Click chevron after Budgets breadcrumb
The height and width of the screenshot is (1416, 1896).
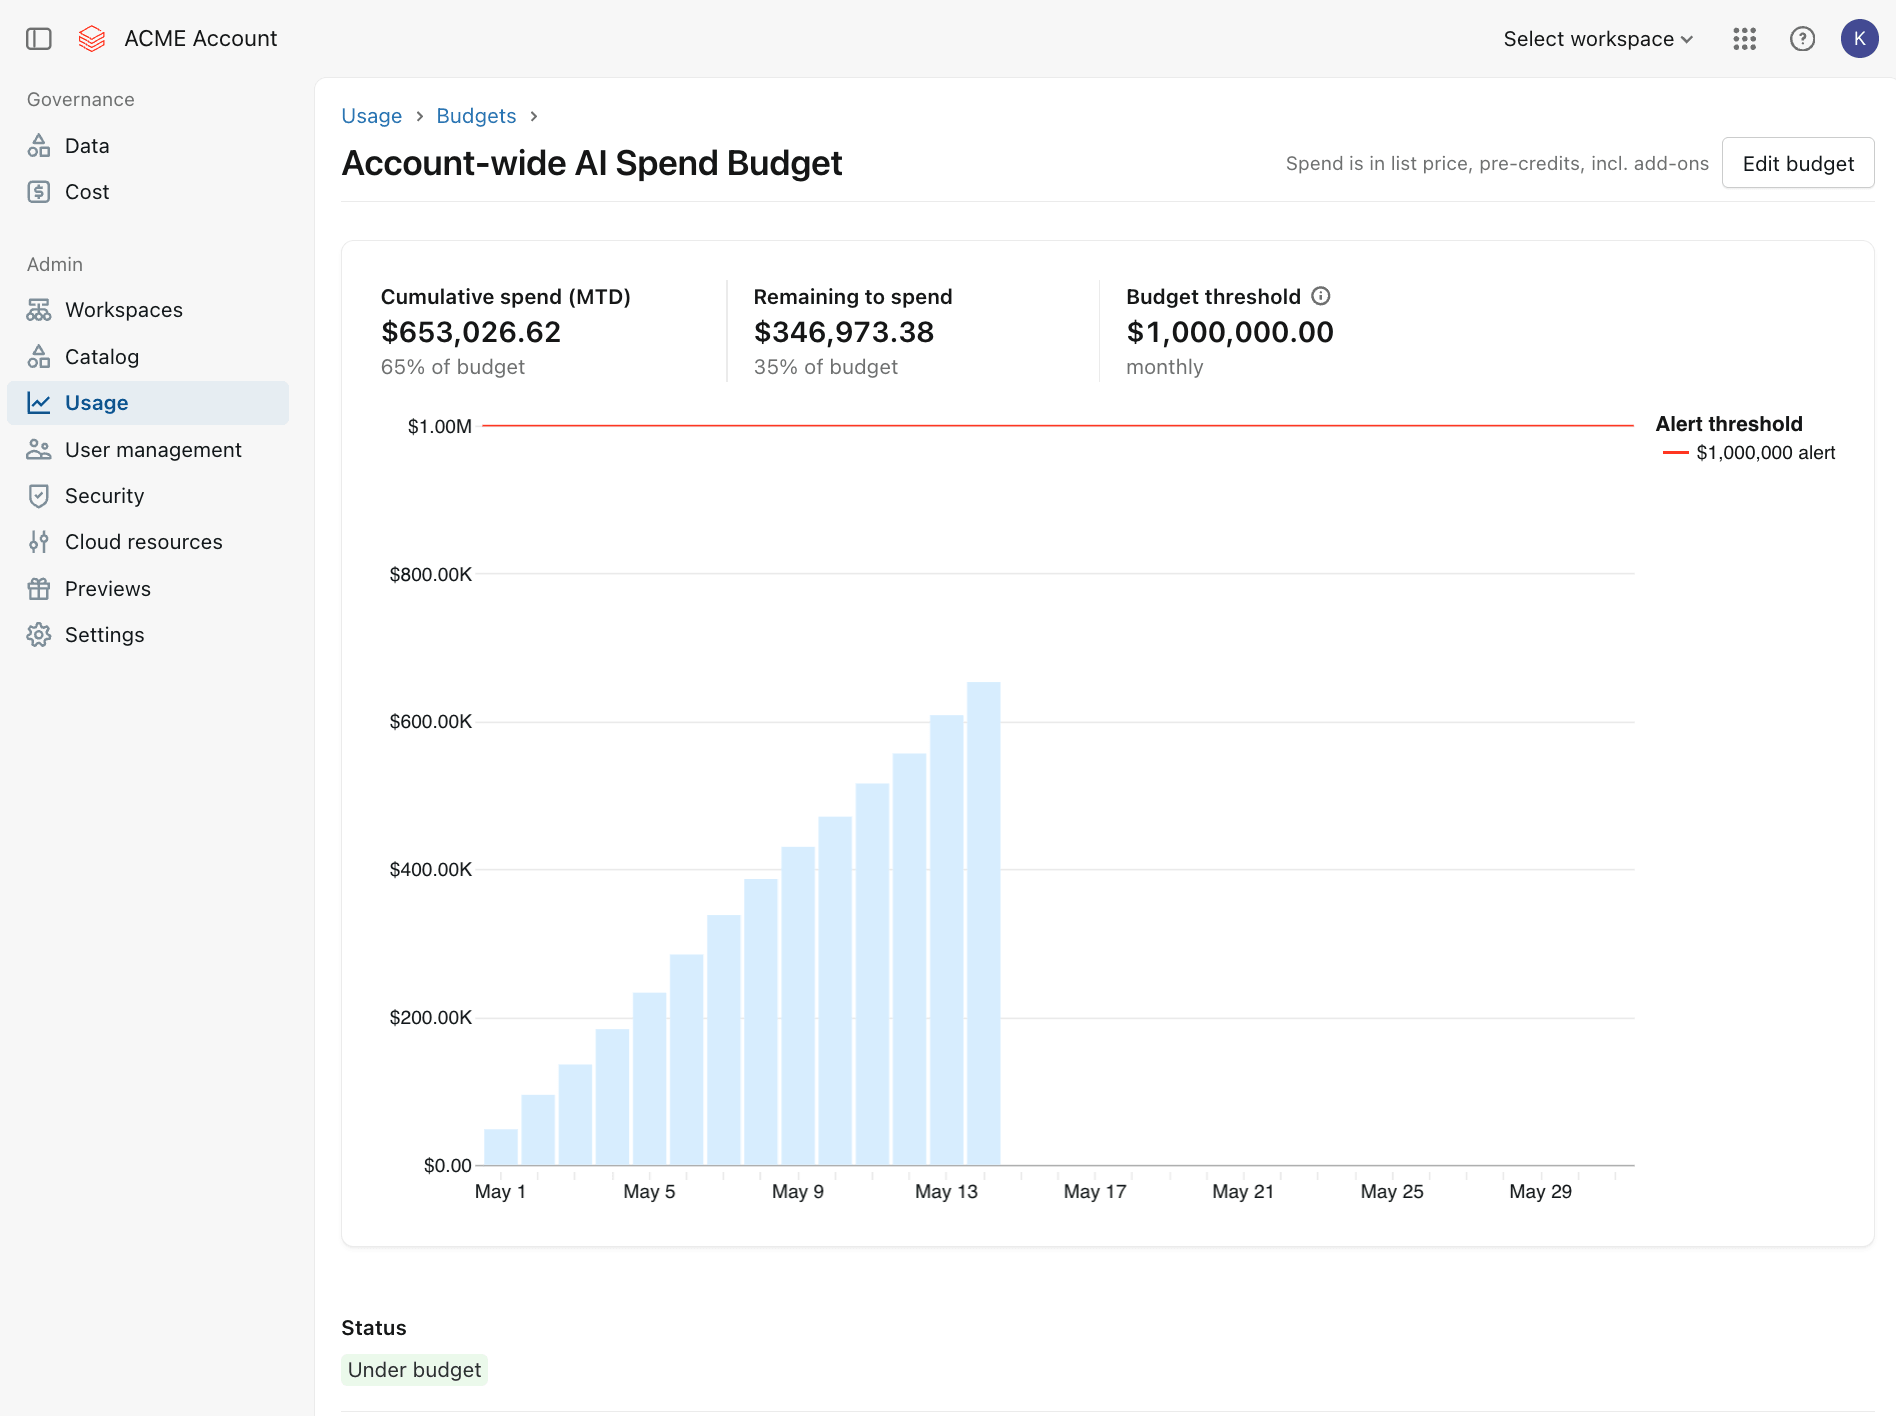tap(534, 116)
